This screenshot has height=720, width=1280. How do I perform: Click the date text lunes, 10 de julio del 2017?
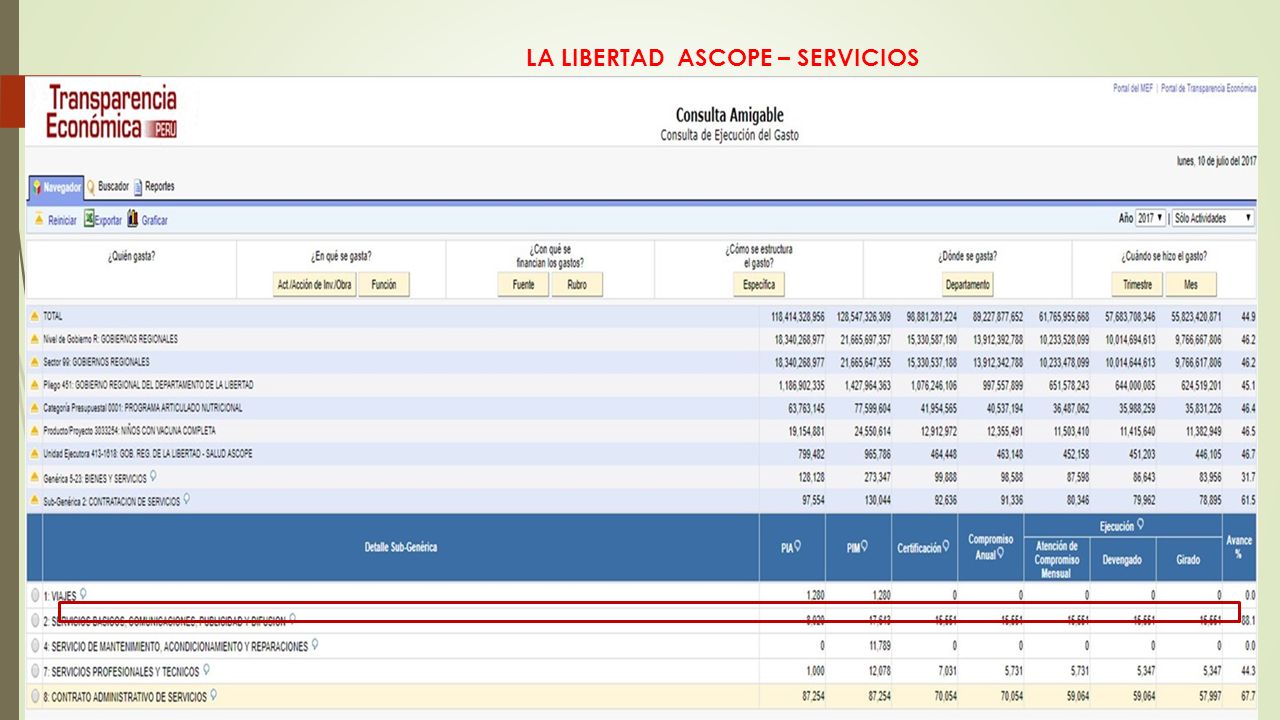1217,161
